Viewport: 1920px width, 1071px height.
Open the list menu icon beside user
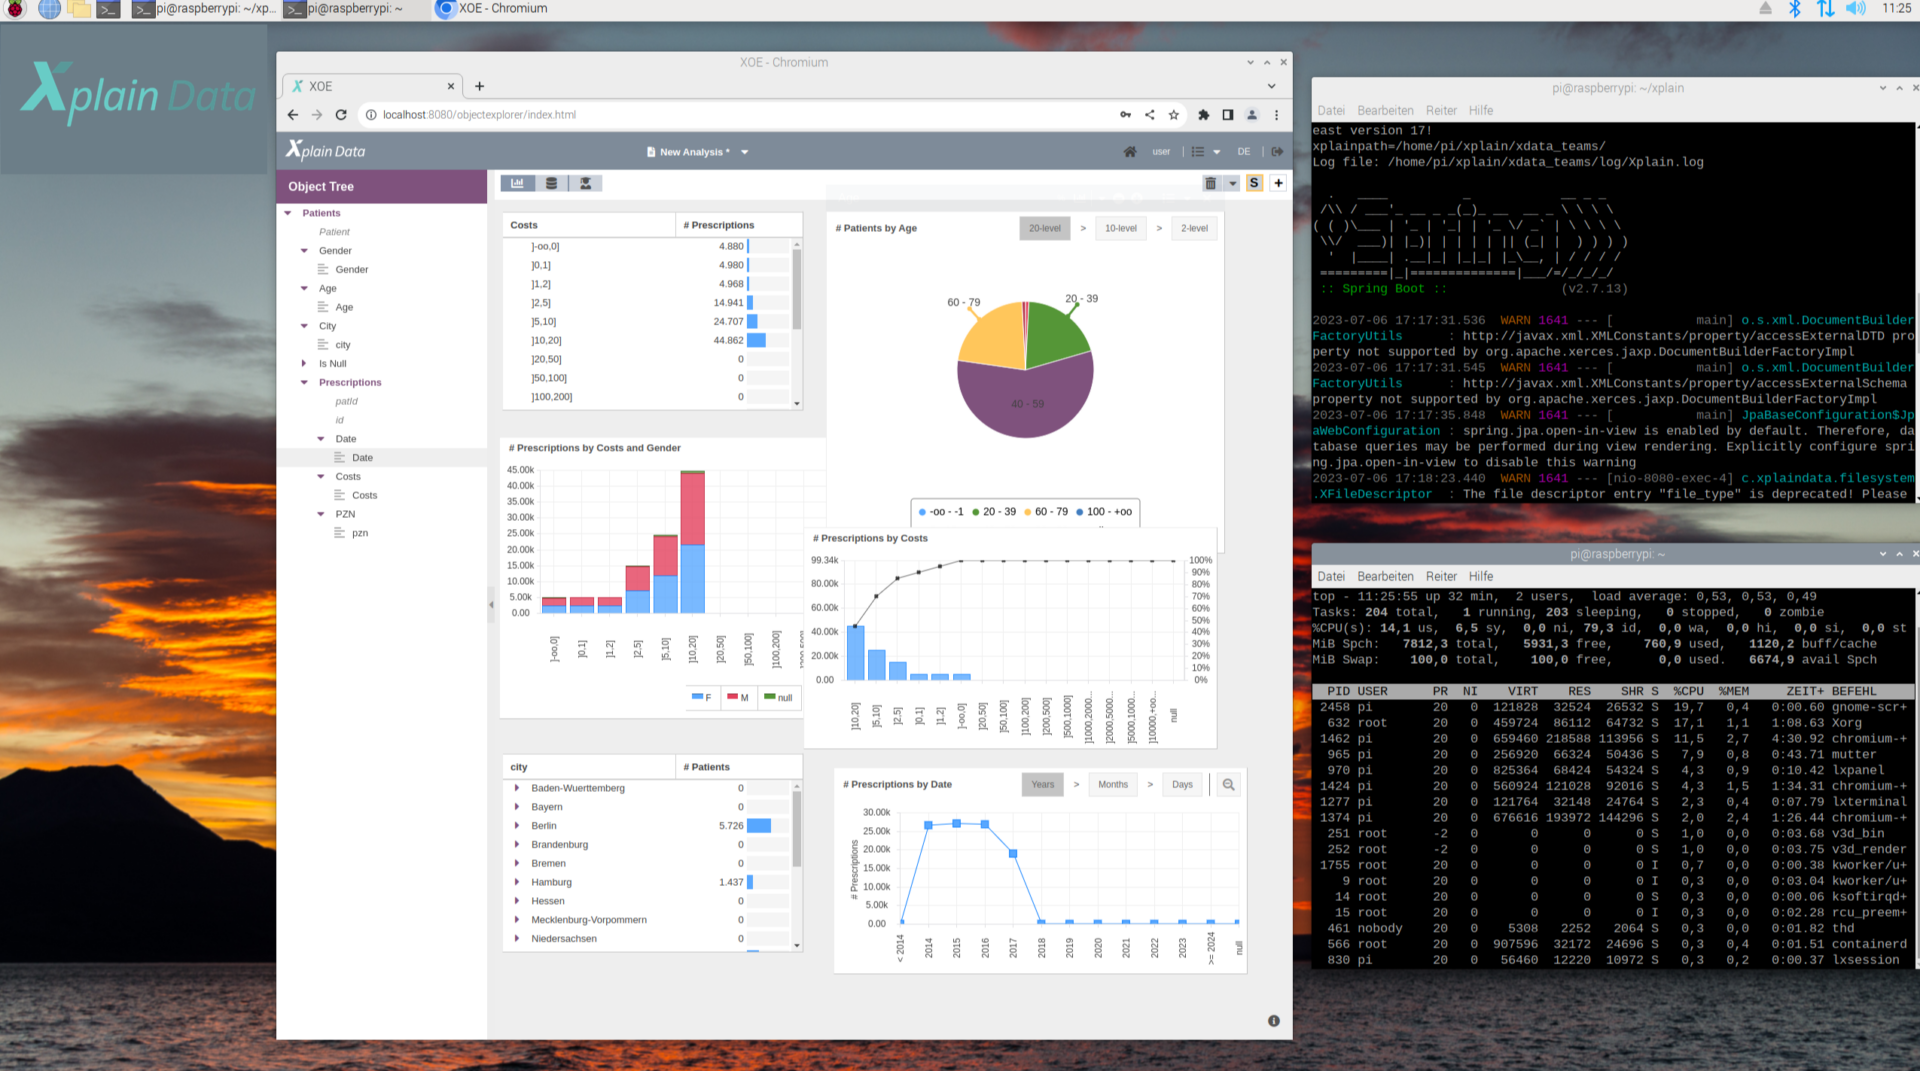(1199, 151)
